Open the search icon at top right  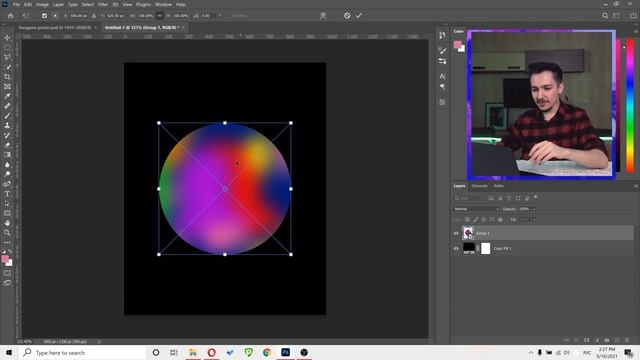click(605, 16)
